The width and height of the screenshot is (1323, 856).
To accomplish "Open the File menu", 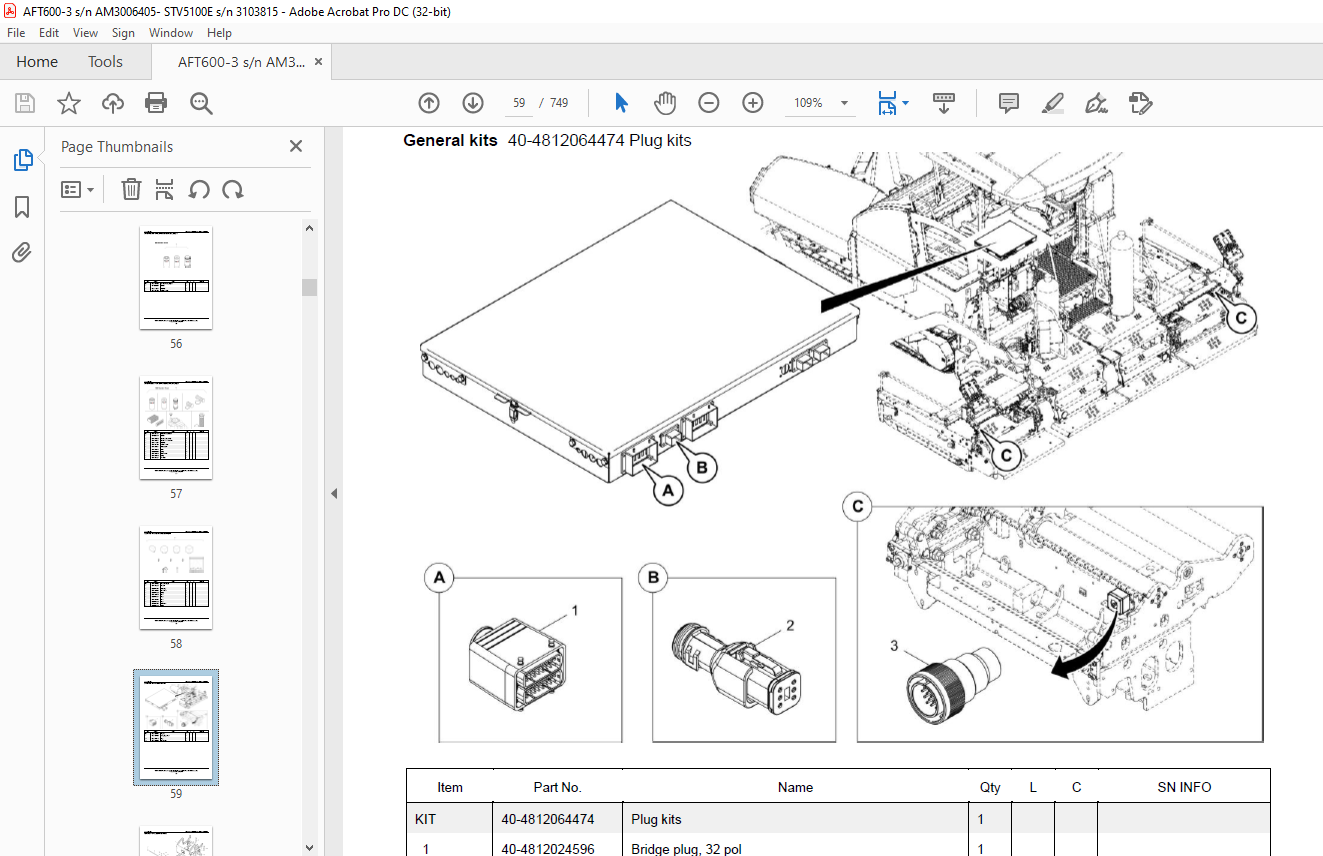I will [16, 33].
